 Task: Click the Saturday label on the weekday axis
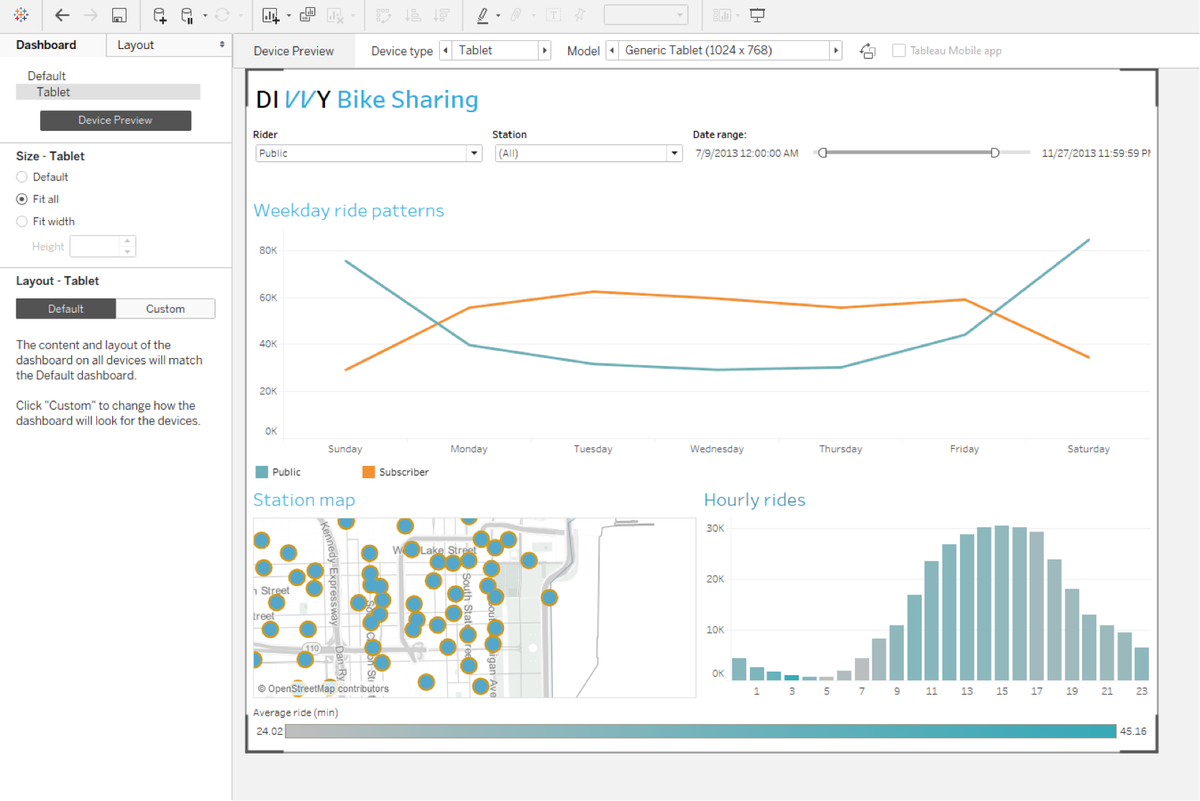pyautogui.click(x=1088, y=449)
